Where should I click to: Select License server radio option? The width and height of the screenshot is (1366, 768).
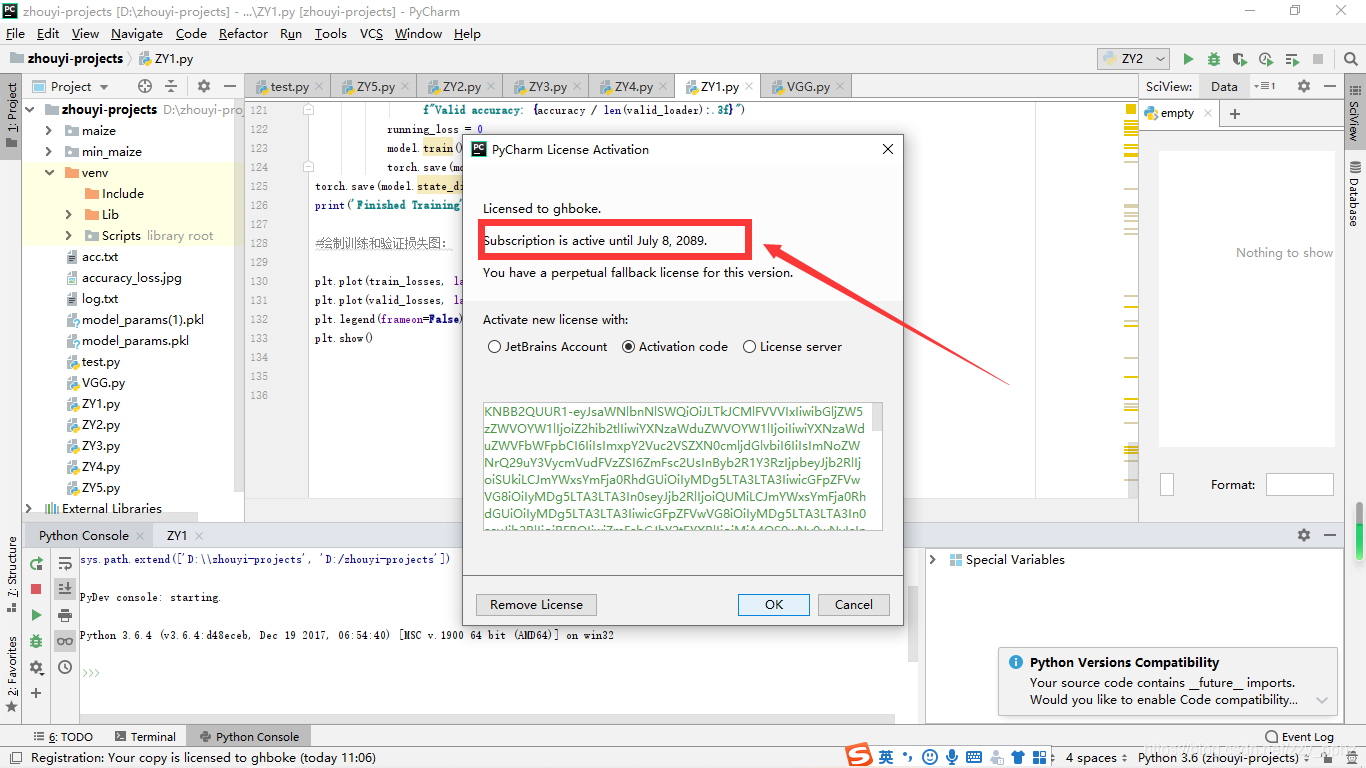(x=793, y=347)
